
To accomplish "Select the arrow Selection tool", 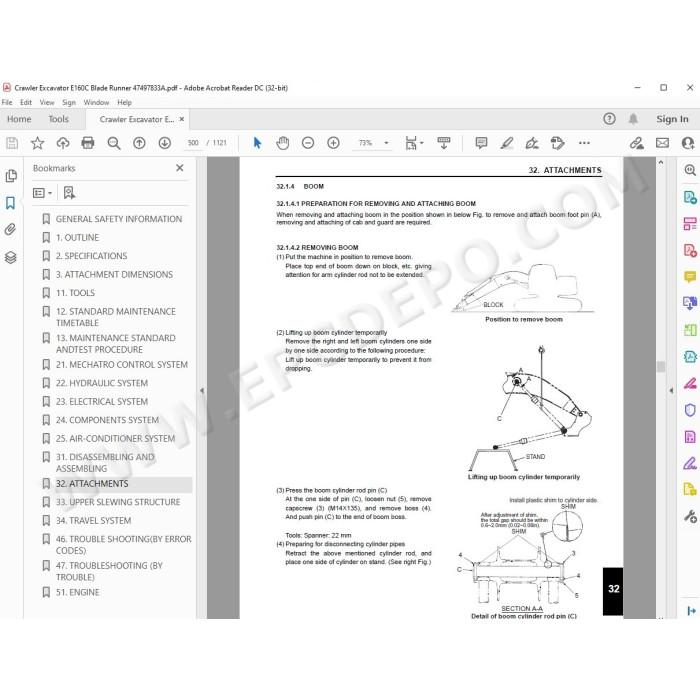I will tap(257, 143).
